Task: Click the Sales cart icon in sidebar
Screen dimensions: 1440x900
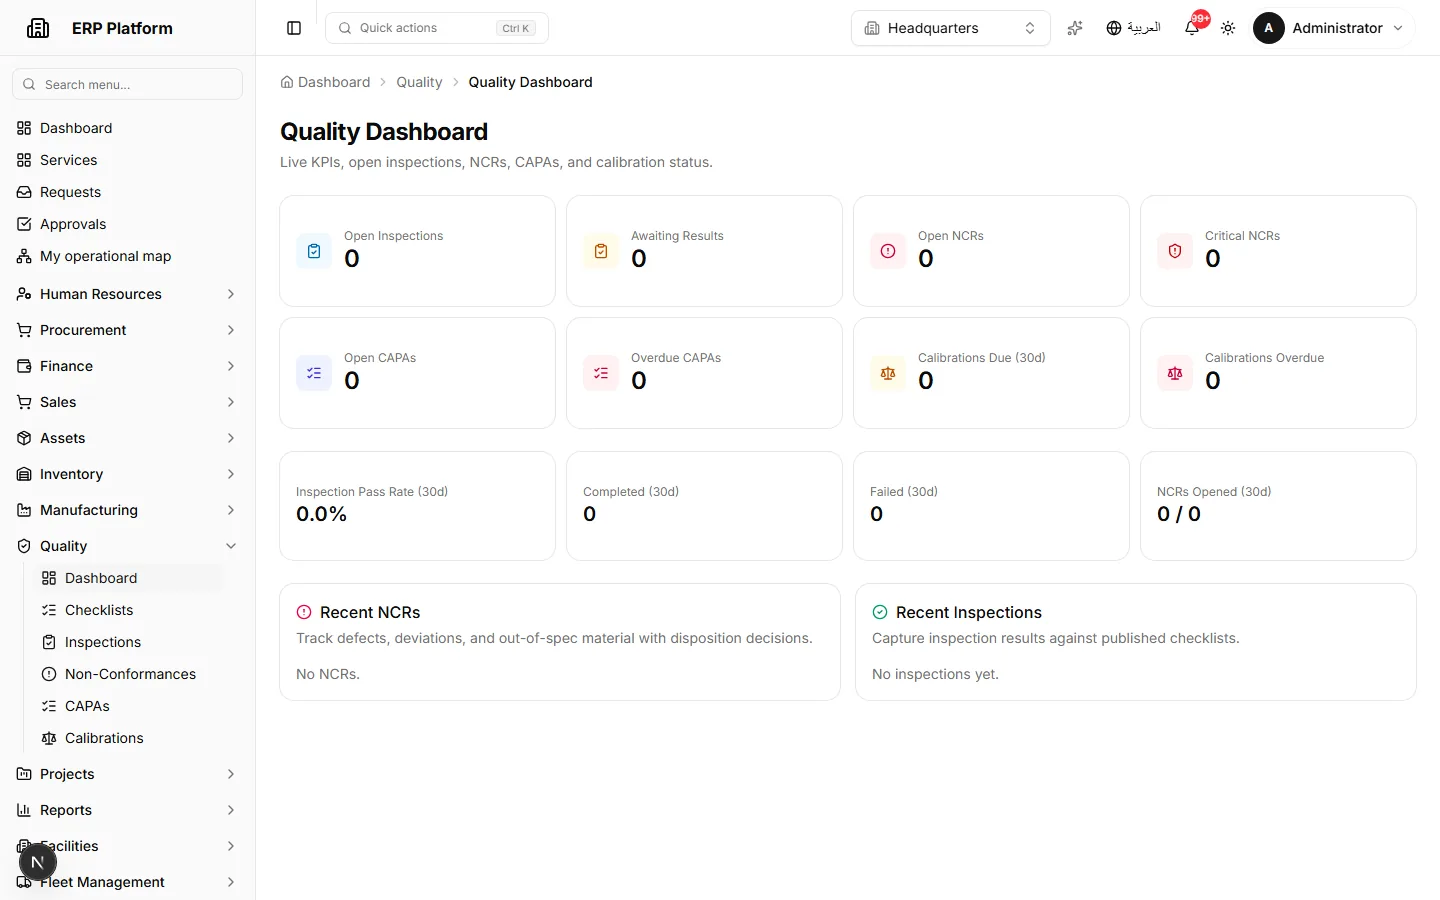Action: (24, 402)
